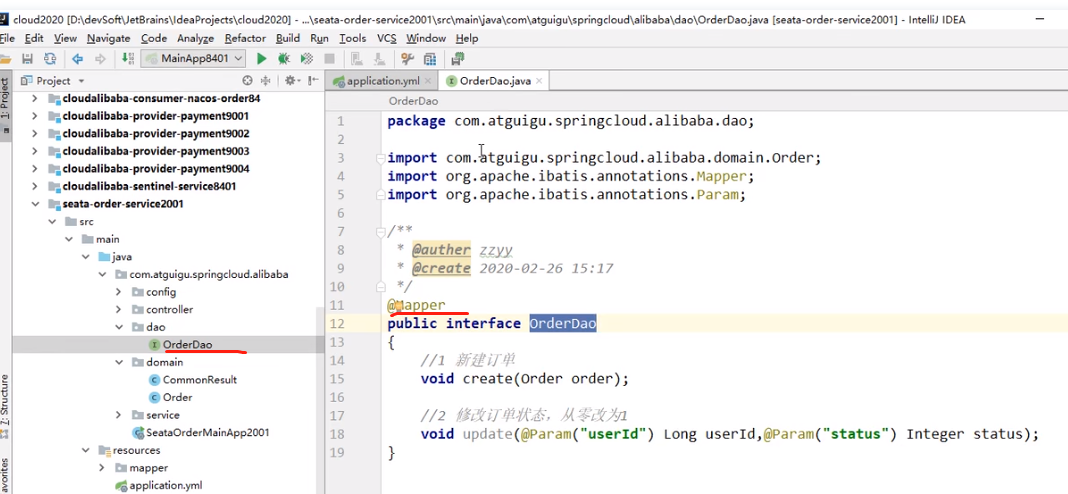This screenshot has width=1068, height=494.
Task: Open the Tools menu
Action: coord(353,39)
